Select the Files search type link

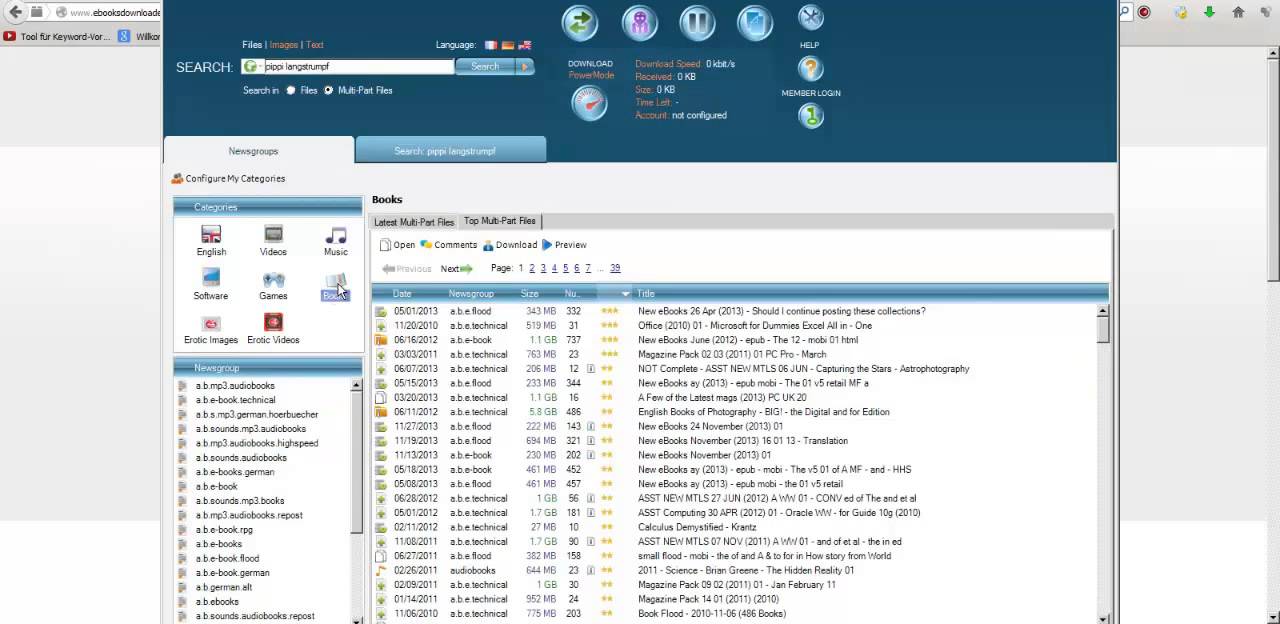pyautogui.click(x=252, y=45)
